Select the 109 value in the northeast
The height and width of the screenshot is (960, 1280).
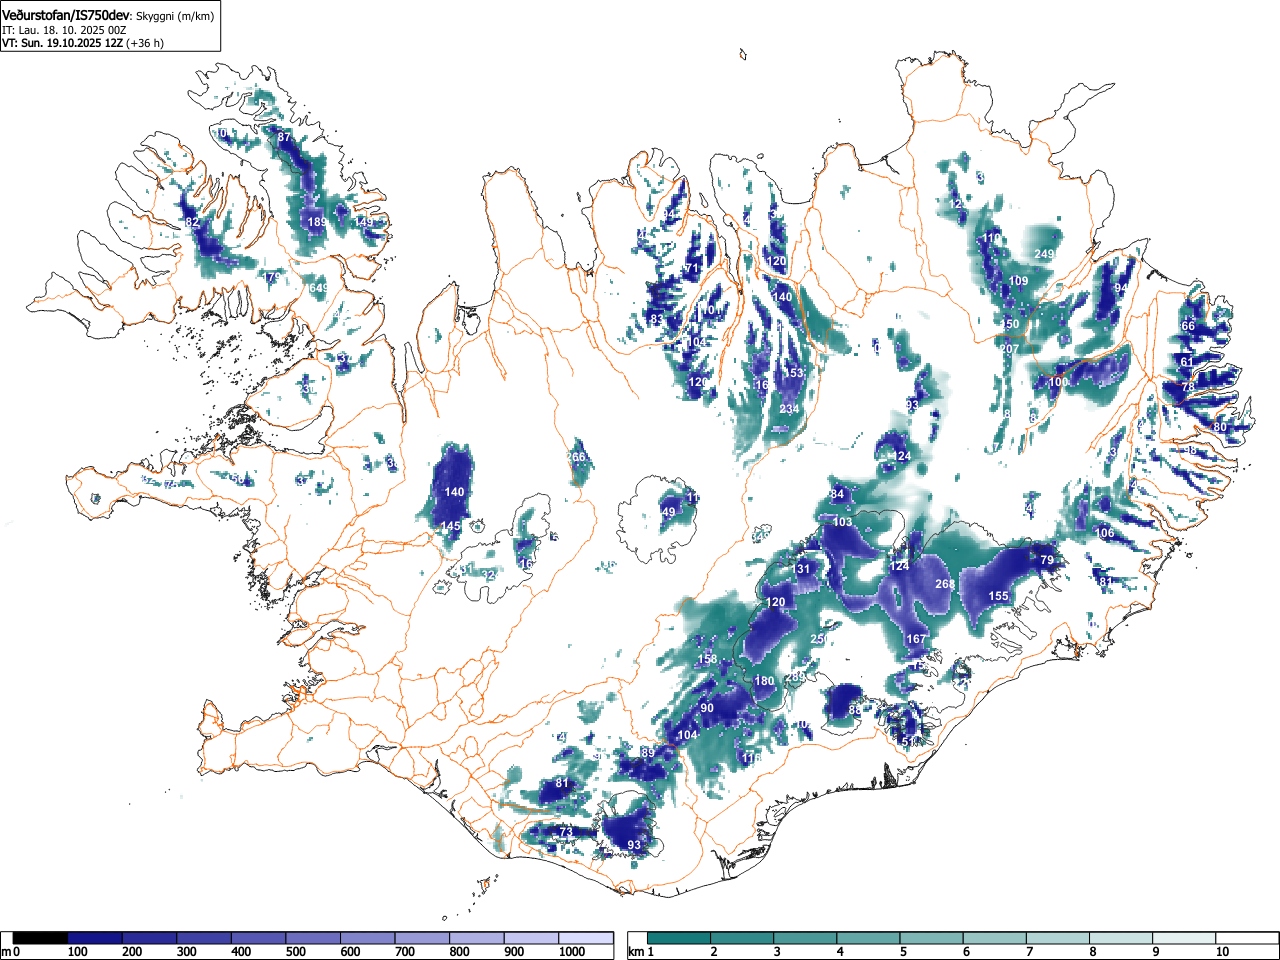pyautogui.click(x=1018, y=281)
